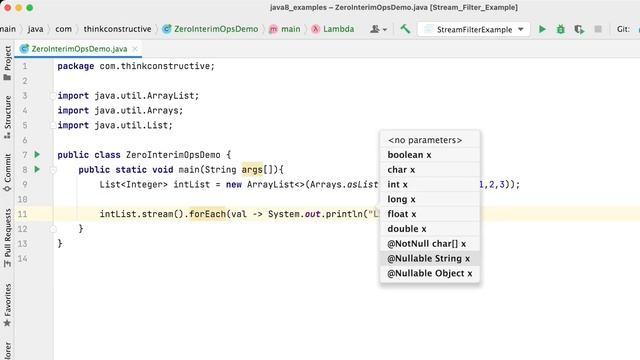Collapse the imports fold on line 3

(x=53, y=96)
